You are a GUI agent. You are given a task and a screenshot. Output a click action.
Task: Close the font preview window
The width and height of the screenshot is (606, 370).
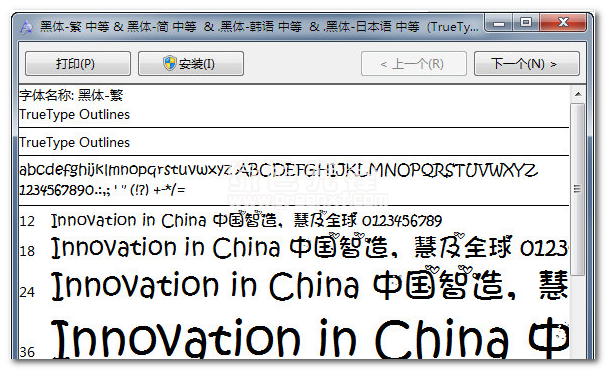(563, 23)
